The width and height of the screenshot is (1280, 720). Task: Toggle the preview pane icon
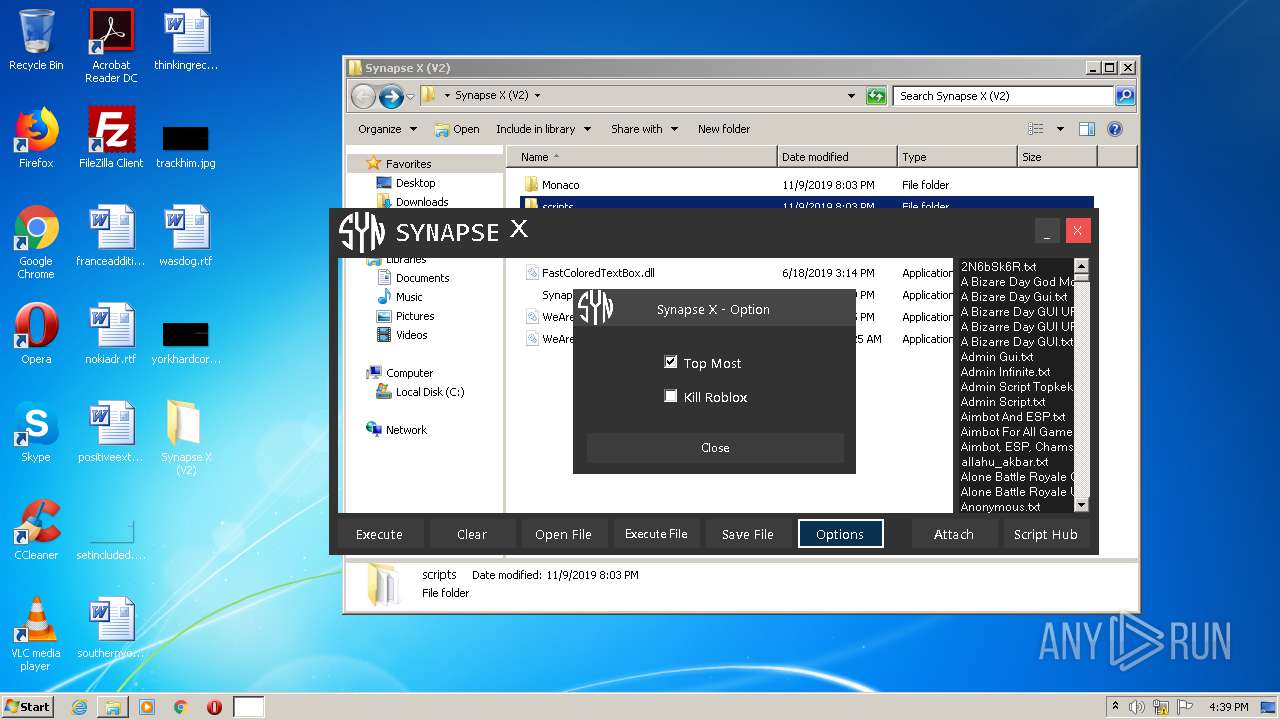[1087, 129]
